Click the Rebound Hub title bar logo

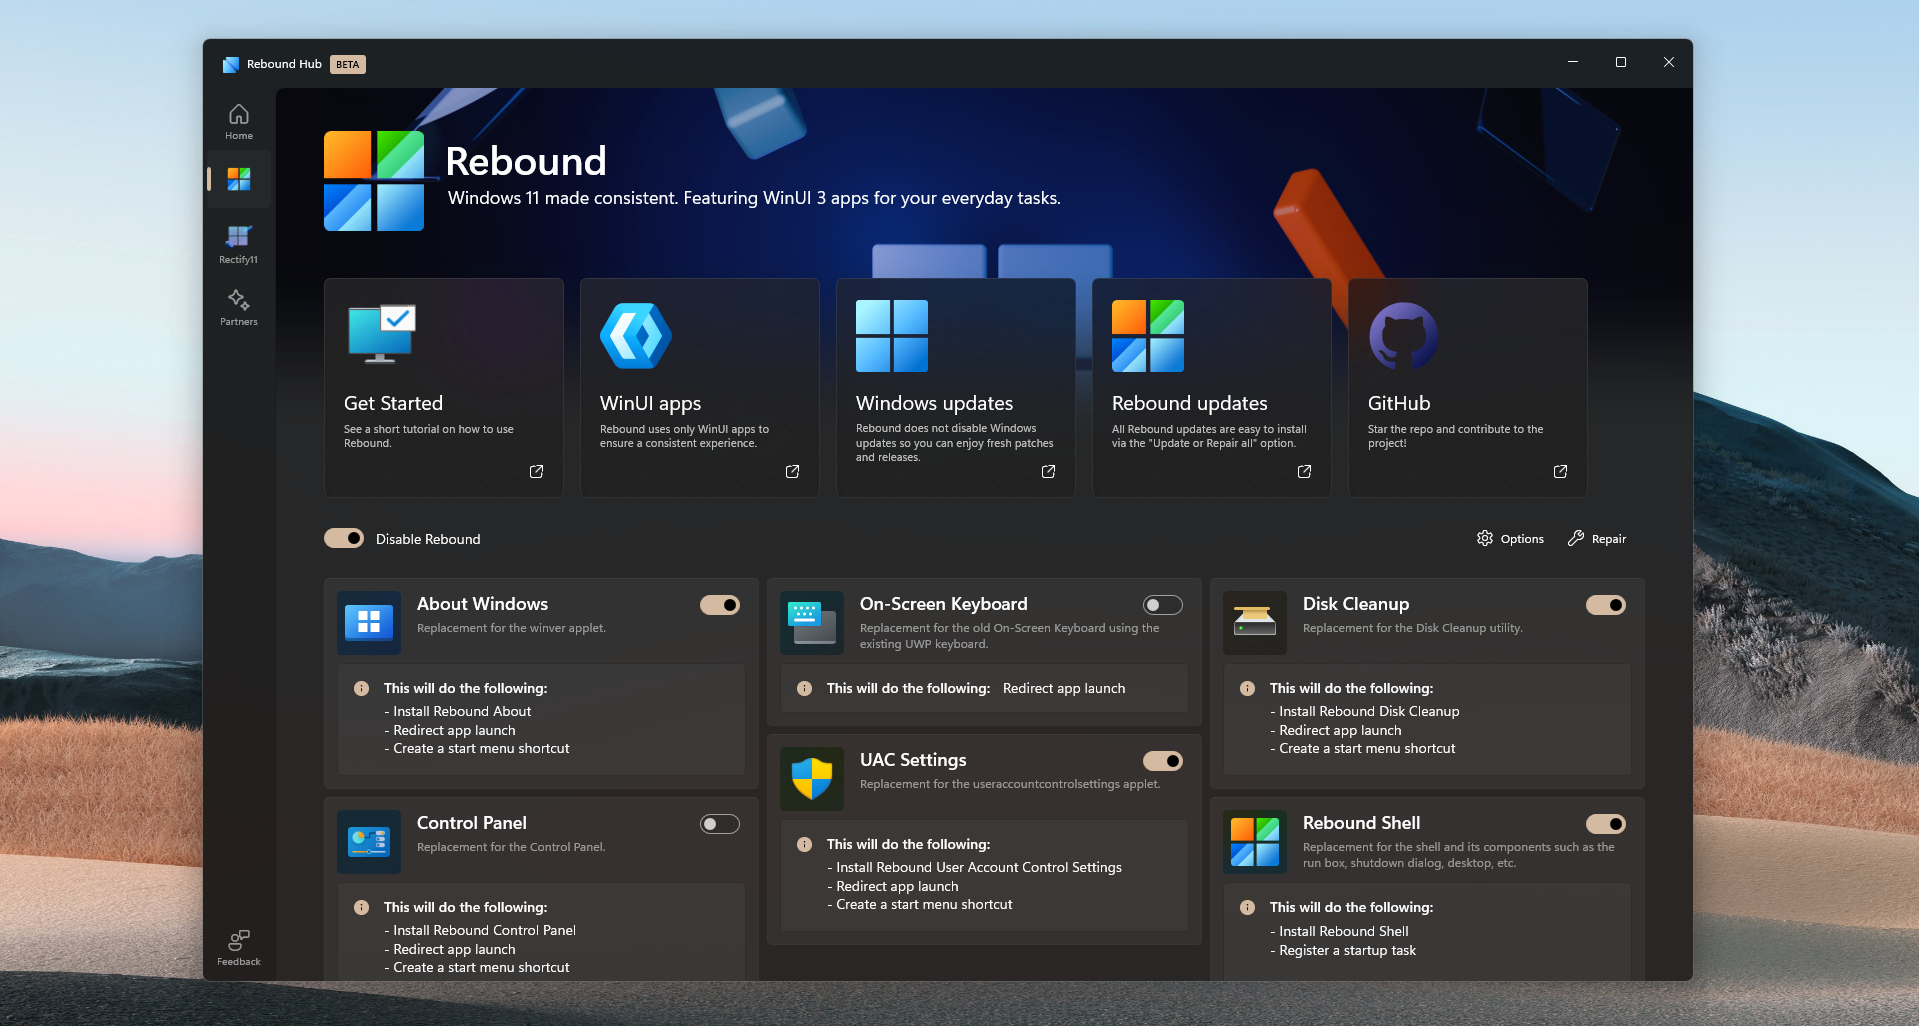click(x=231, y=64)
